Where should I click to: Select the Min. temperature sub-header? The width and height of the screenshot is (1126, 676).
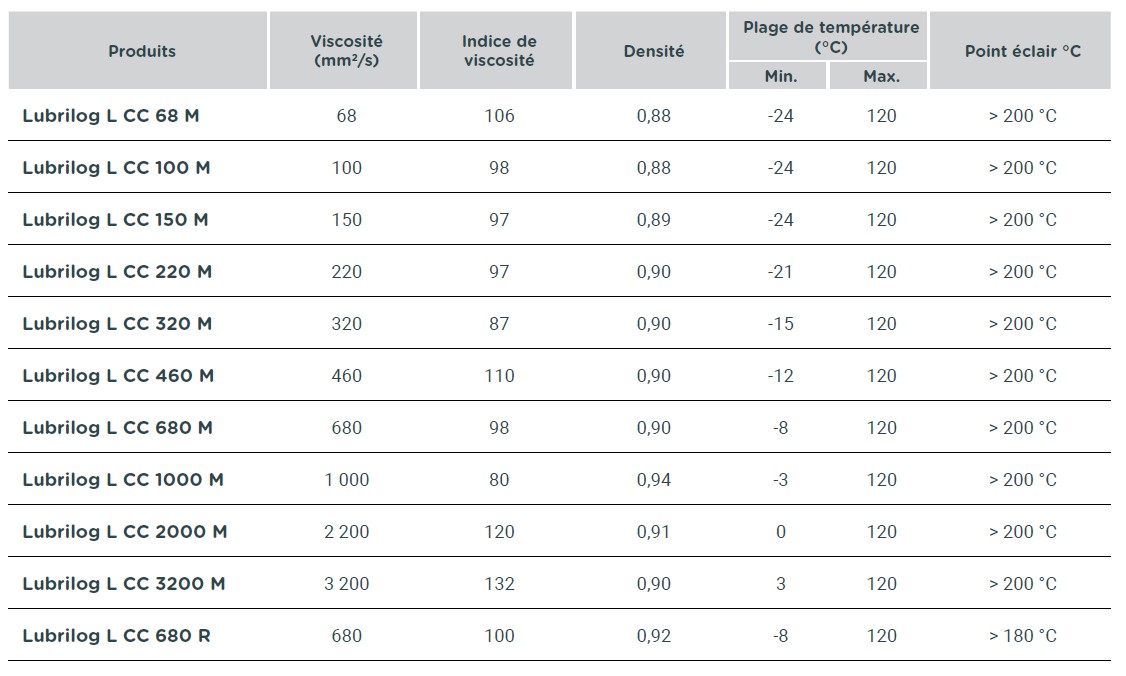pos(781,76)
